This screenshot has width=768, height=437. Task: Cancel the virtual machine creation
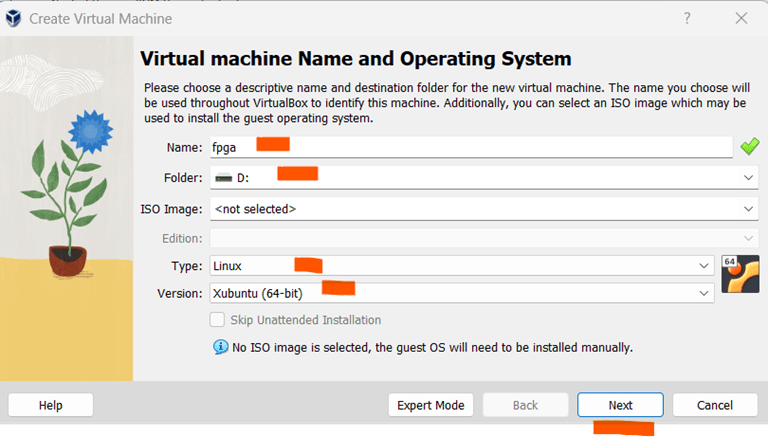[x=714, y=405]
